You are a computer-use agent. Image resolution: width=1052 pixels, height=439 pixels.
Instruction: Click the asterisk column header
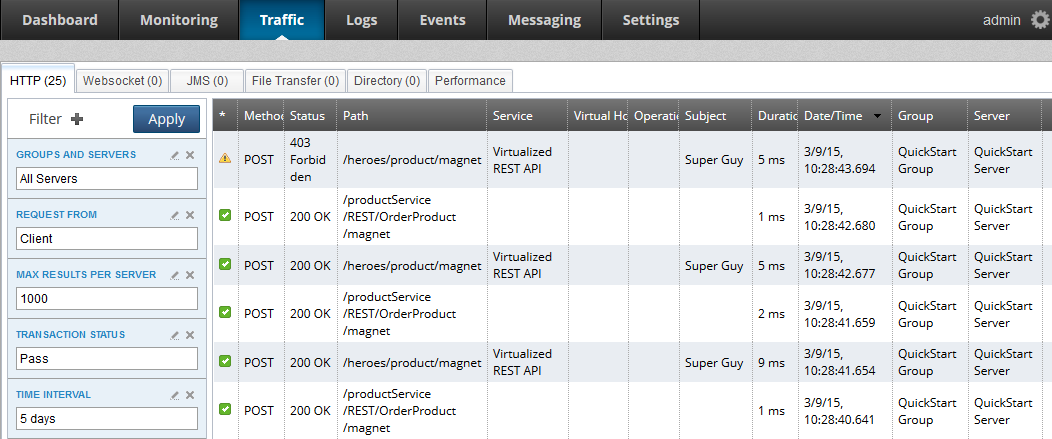pyautogui.click(x=225, y=115)
